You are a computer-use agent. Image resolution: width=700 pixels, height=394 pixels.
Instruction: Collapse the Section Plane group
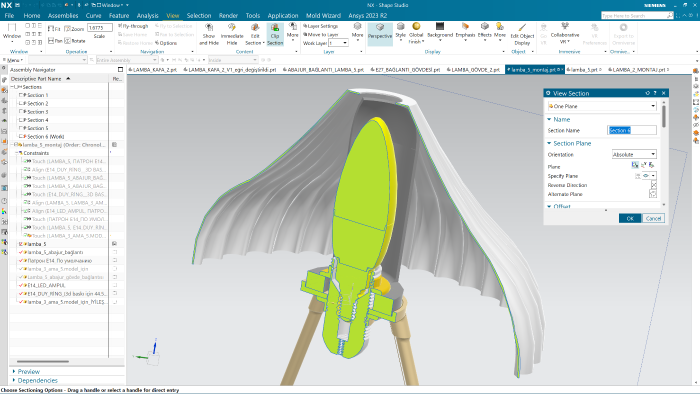[550, 143]
